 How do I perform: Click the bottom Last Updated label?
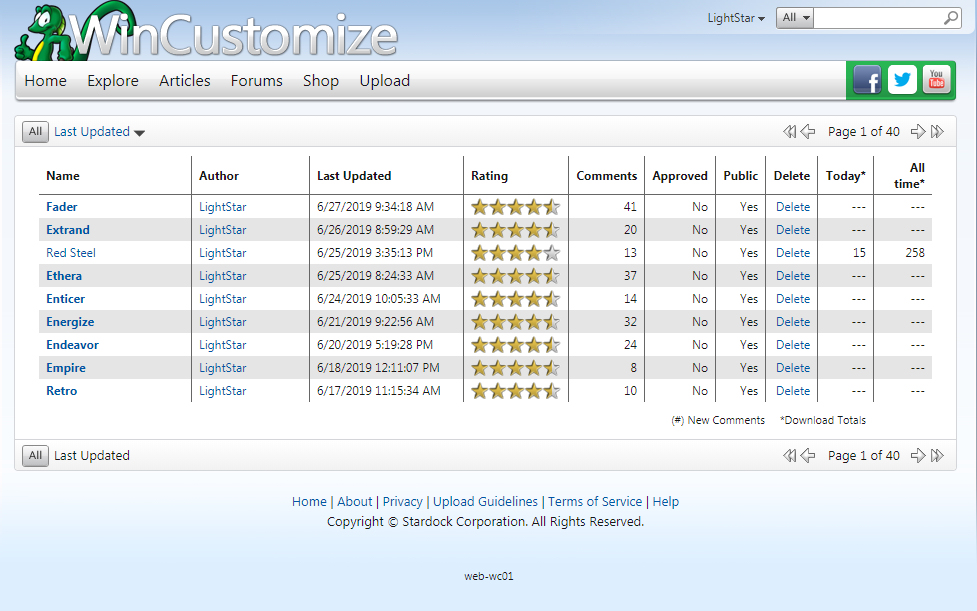(92, 455)
